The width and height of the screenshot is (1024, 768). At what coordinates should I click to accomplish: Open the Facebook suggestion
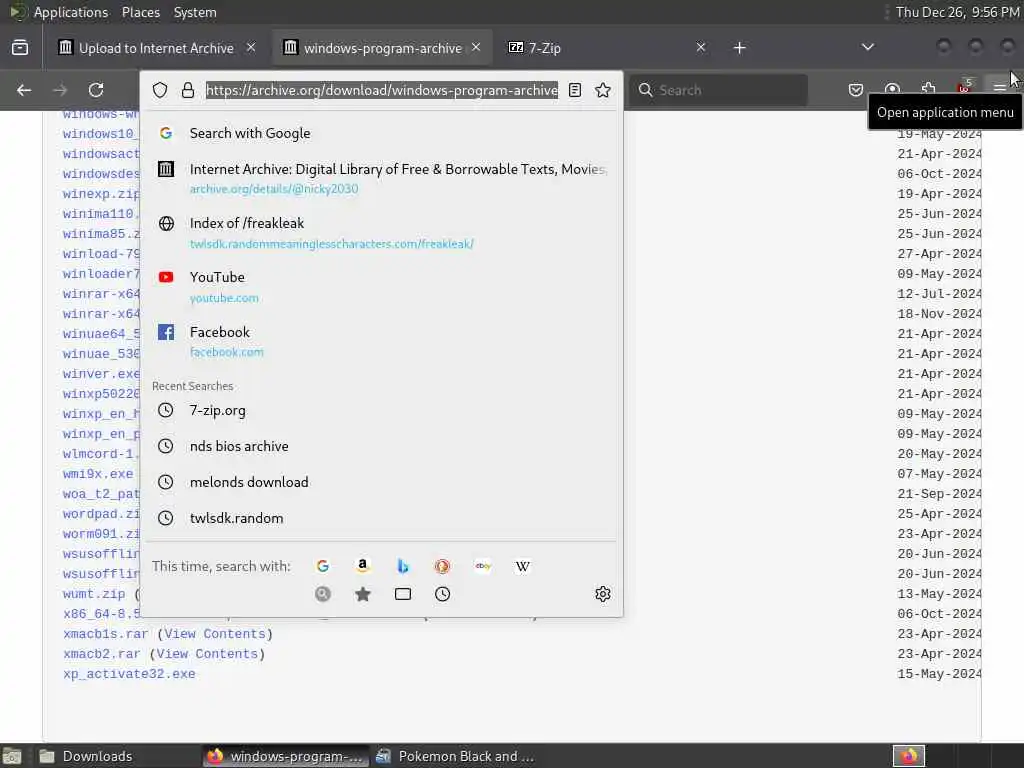[381, 342]
